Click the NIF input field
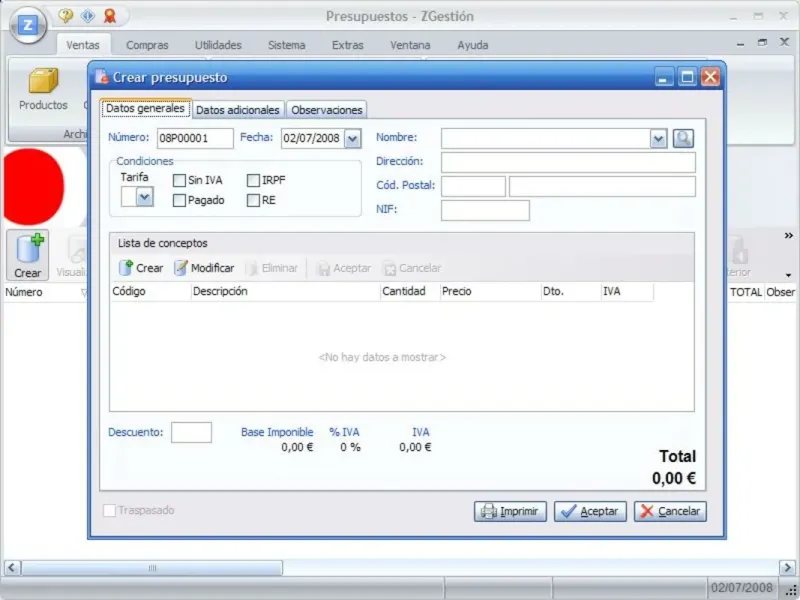The image size is (800, 600). click(x=485, y=210)
